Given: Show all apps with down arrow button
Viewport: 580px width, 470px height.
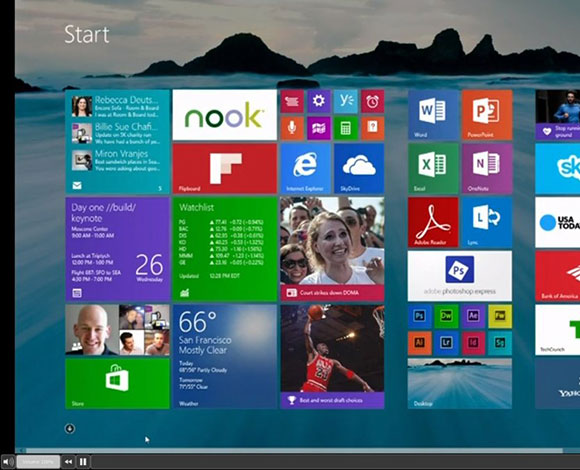Looking at the screenshot, I should tap(70, 429).
